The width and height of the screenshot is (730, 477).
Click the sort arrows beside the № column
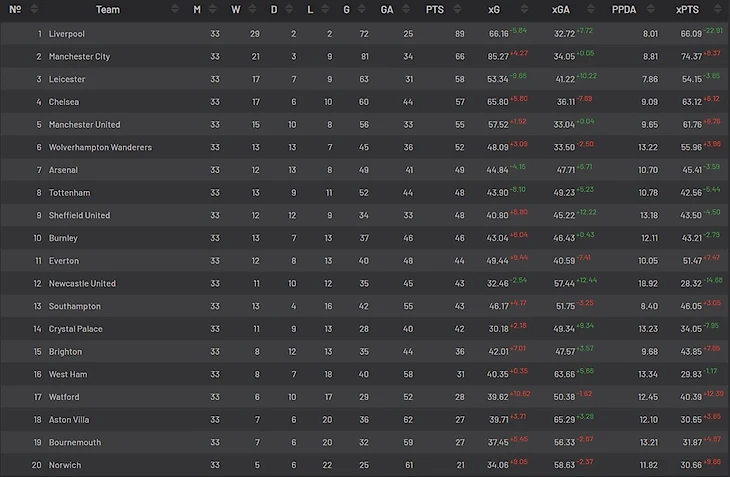37,10
